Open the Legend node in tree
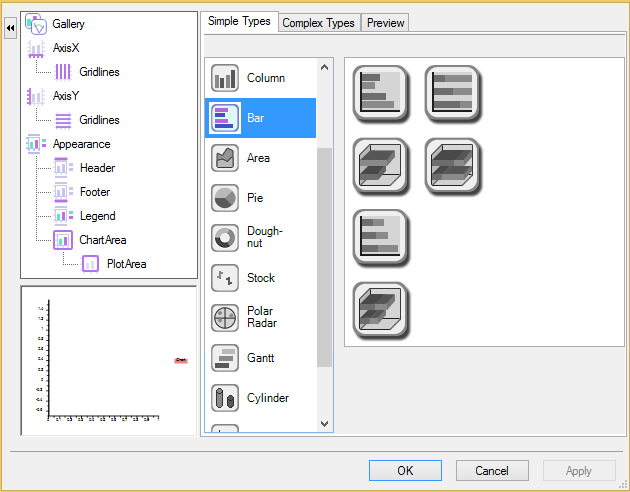The image size is (630, 492). (x=97, y=216)
